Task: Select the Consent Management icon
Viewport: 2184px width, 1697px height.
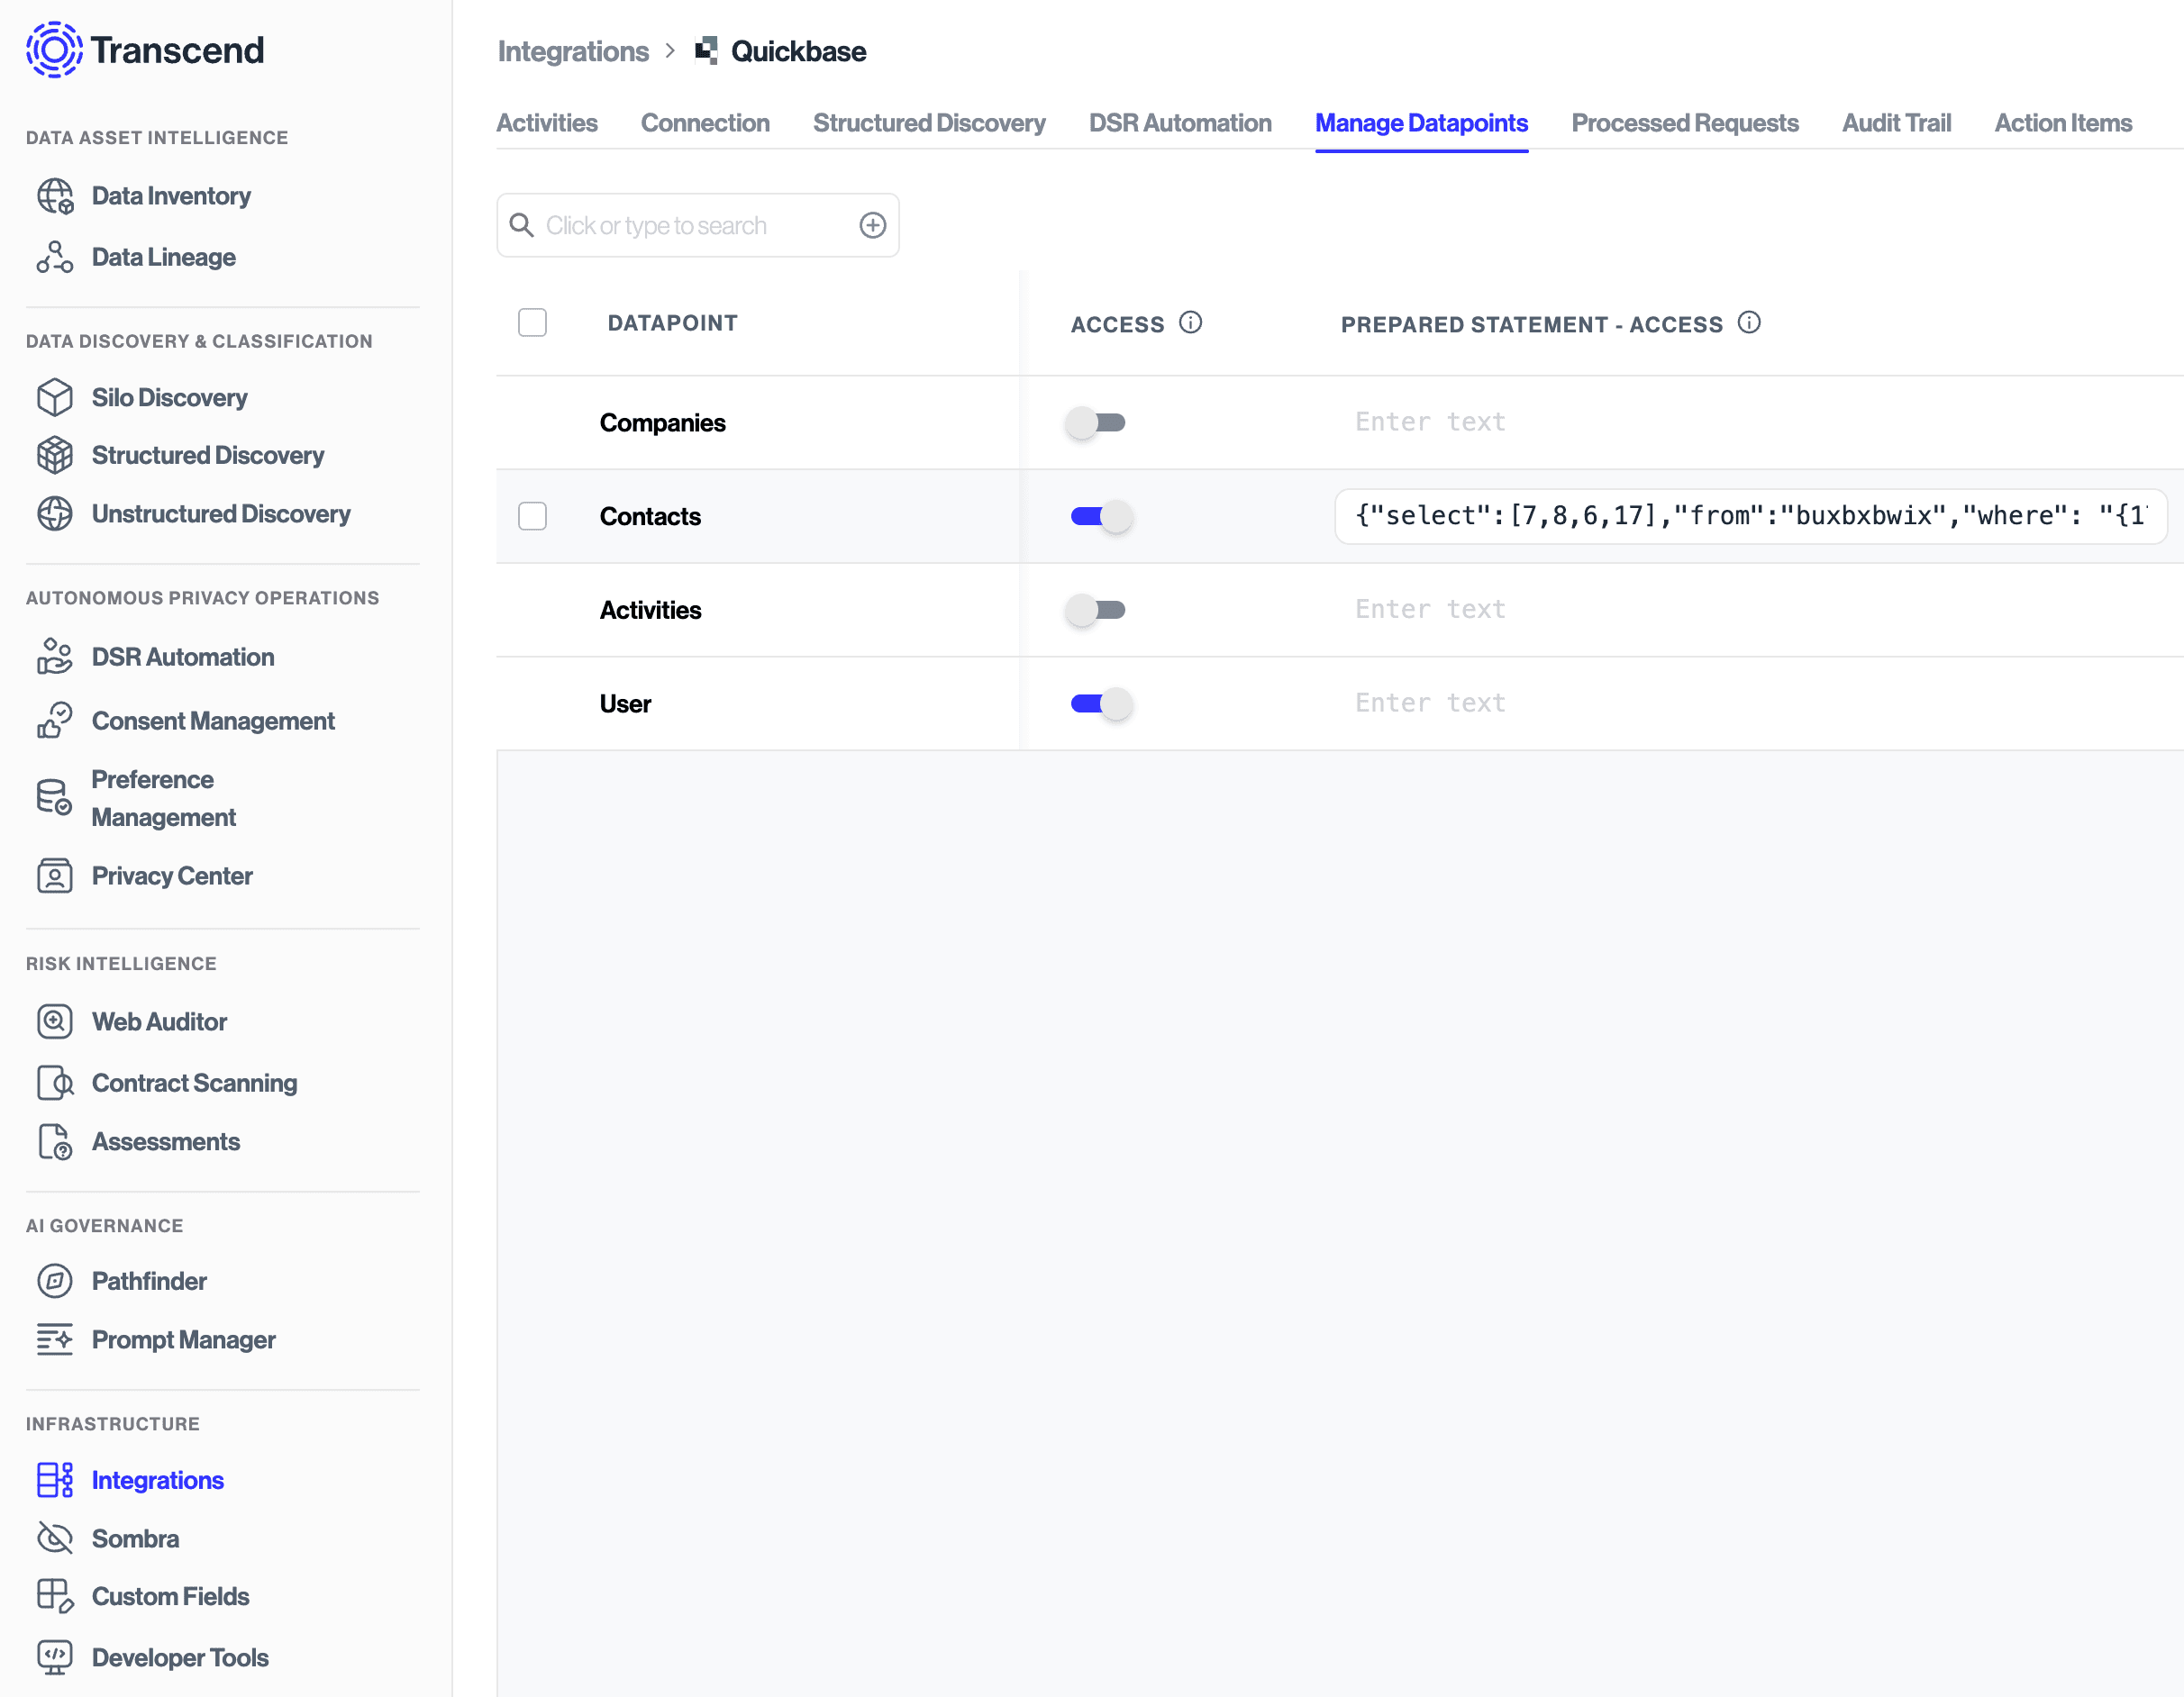Action: (x=54, y=720)
